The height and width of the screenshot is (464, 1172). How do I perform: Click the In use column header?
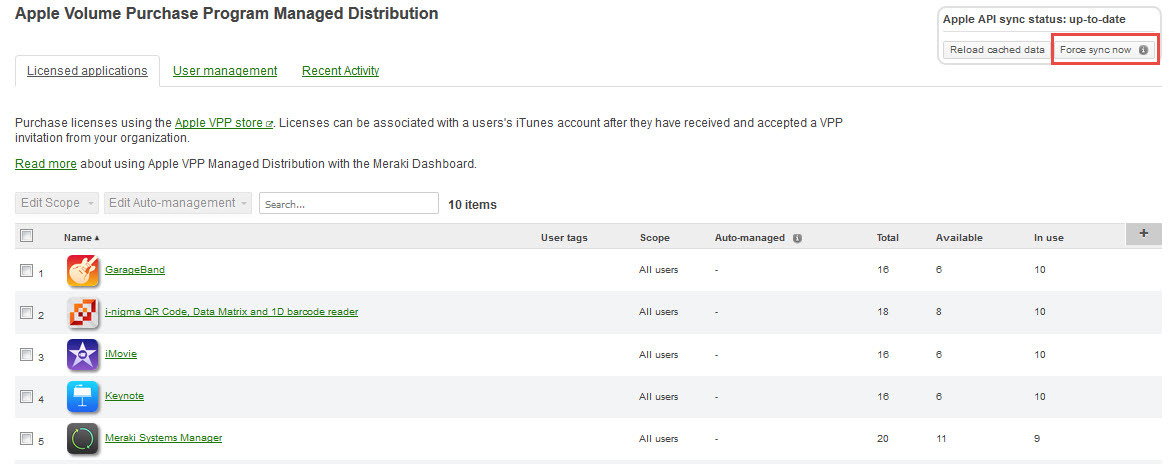pos(1049,238)
